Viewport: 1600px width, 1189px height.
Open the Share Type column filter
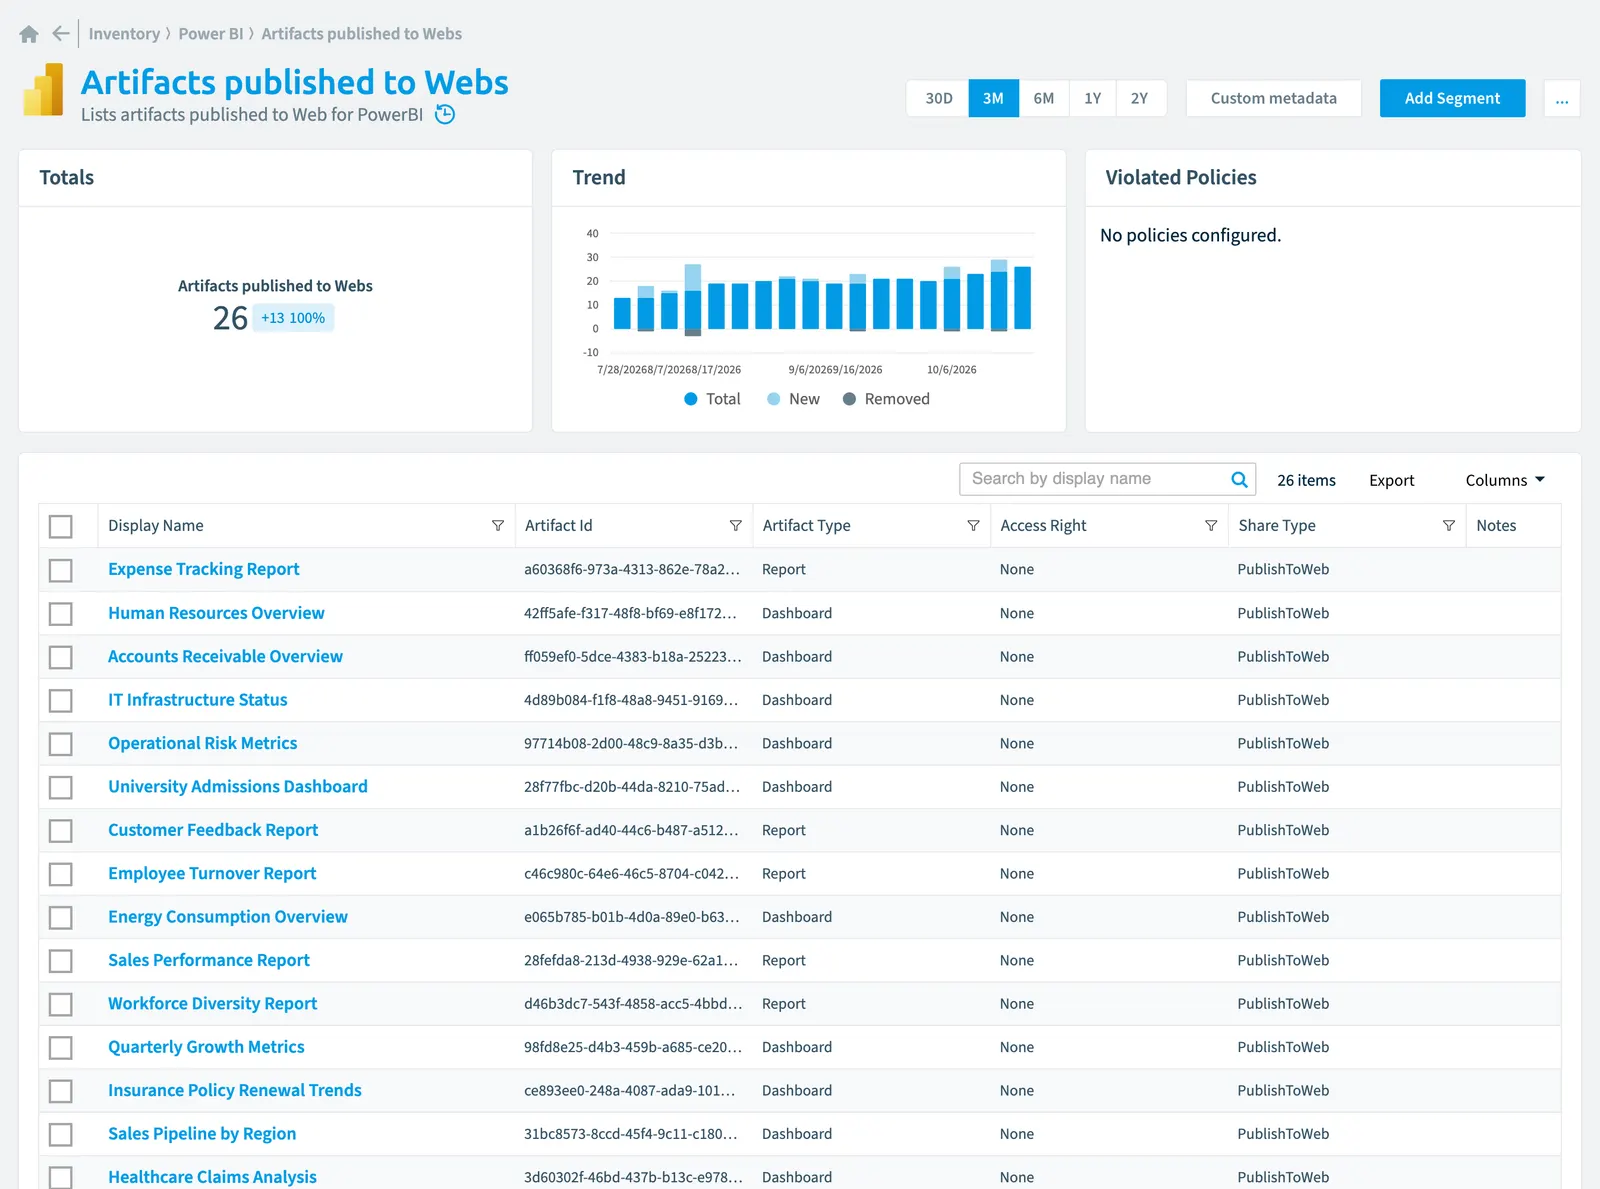tap(1449, 526)
